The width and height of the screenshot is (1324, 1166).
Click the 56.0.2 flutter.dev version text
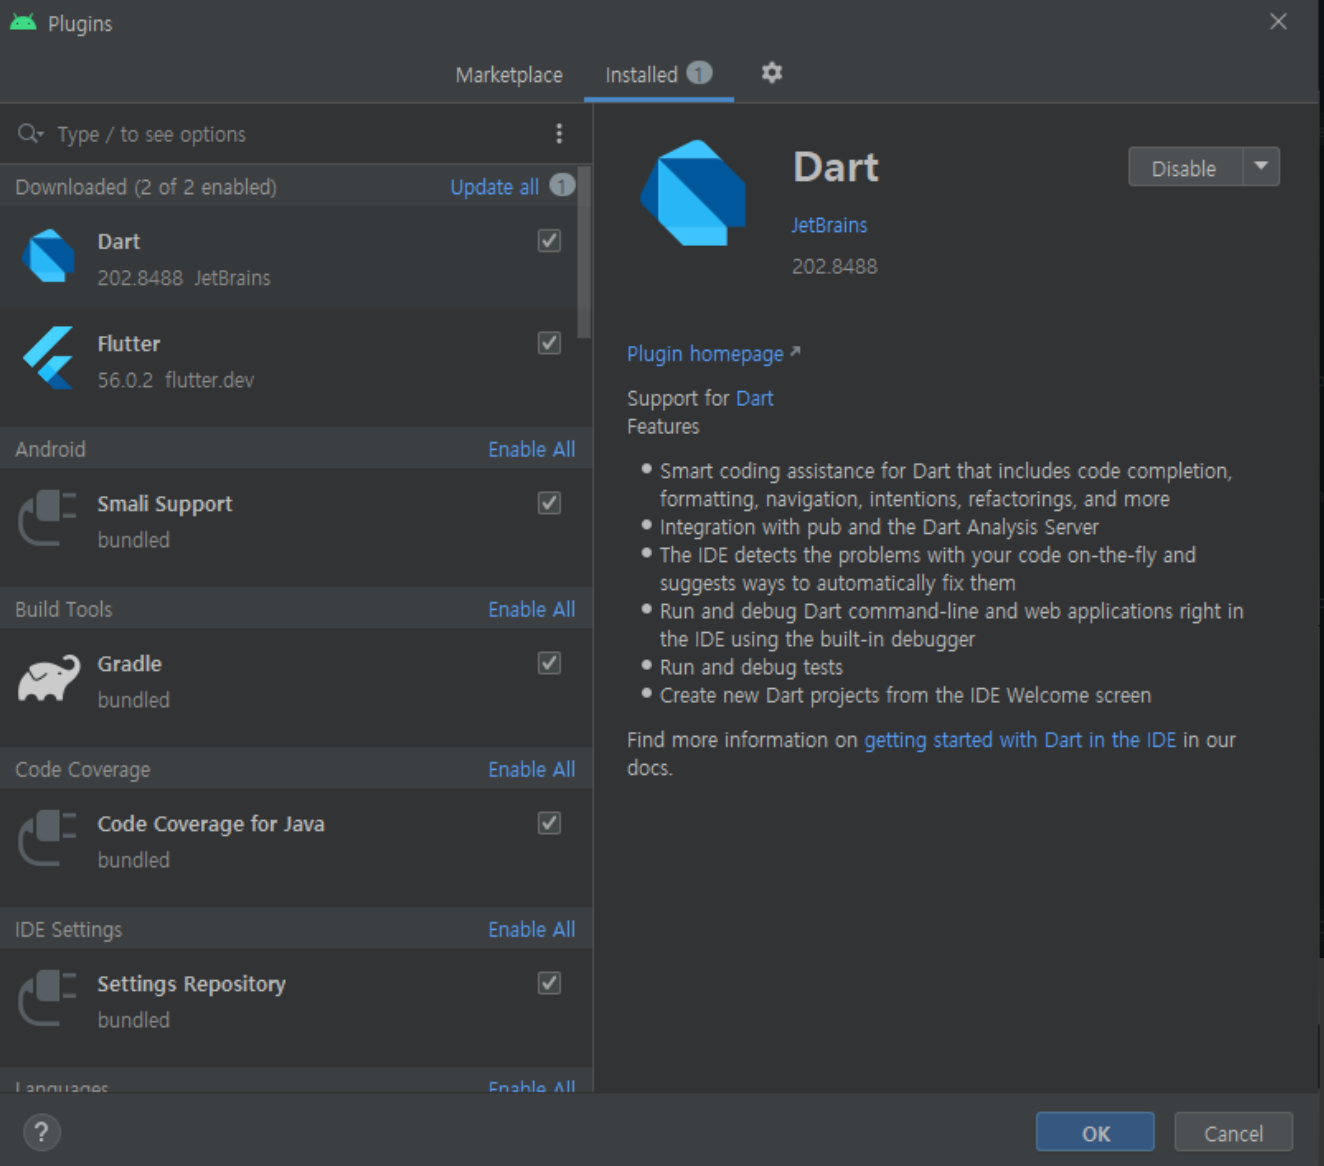pos(175,380)
